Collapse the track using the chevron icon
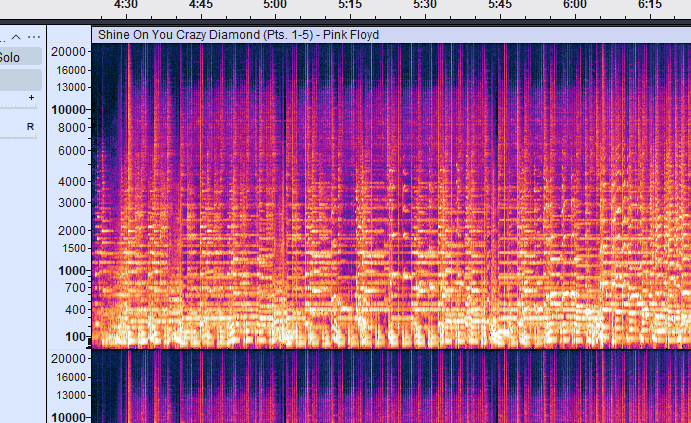691x423 pixels. click(x=16, y=37)
